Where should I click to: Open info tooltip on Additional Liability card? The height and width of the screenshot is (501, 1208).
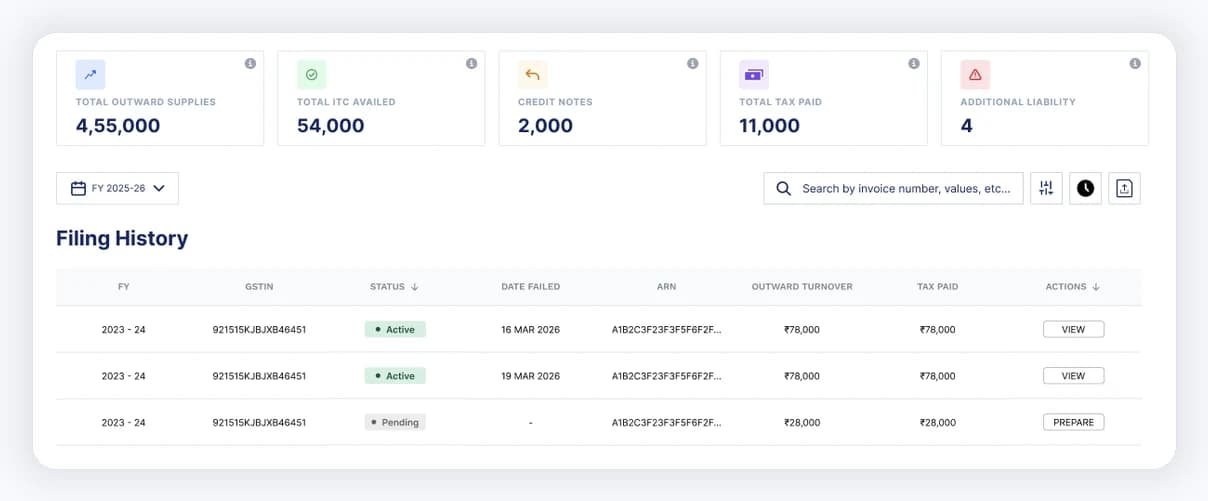click(x=1135, y=64)
